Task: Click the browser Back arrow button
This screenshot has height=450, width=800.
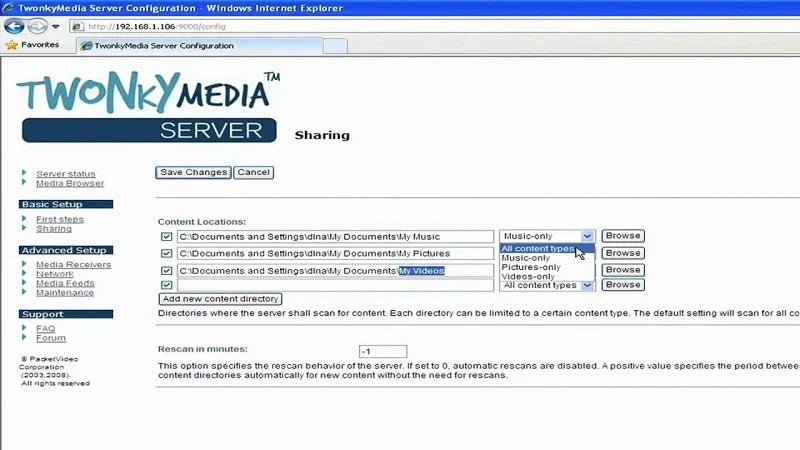Action: click(x=14, y=26)
